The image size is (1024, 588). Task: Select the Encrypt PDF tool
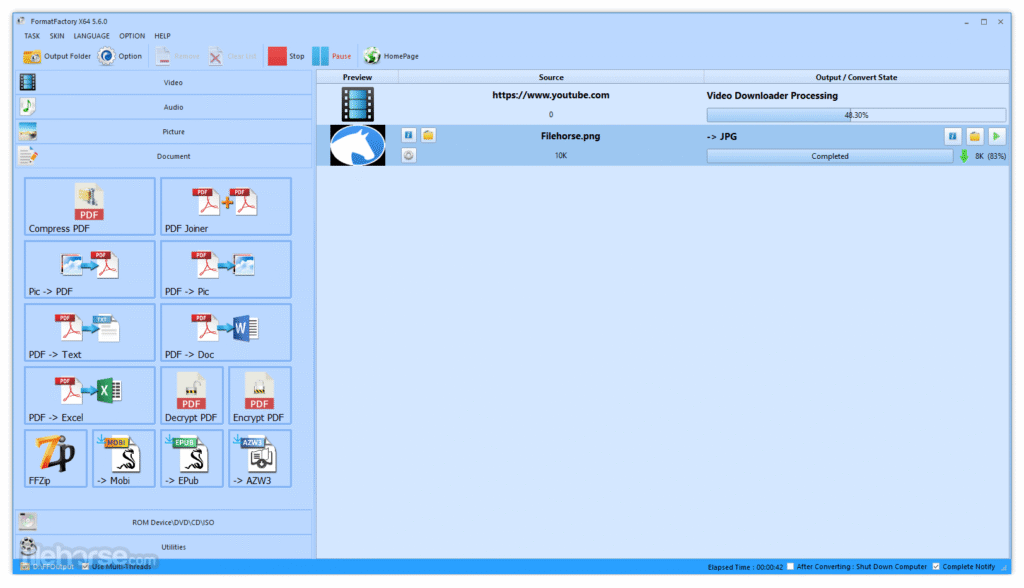[x=259, y=394]
